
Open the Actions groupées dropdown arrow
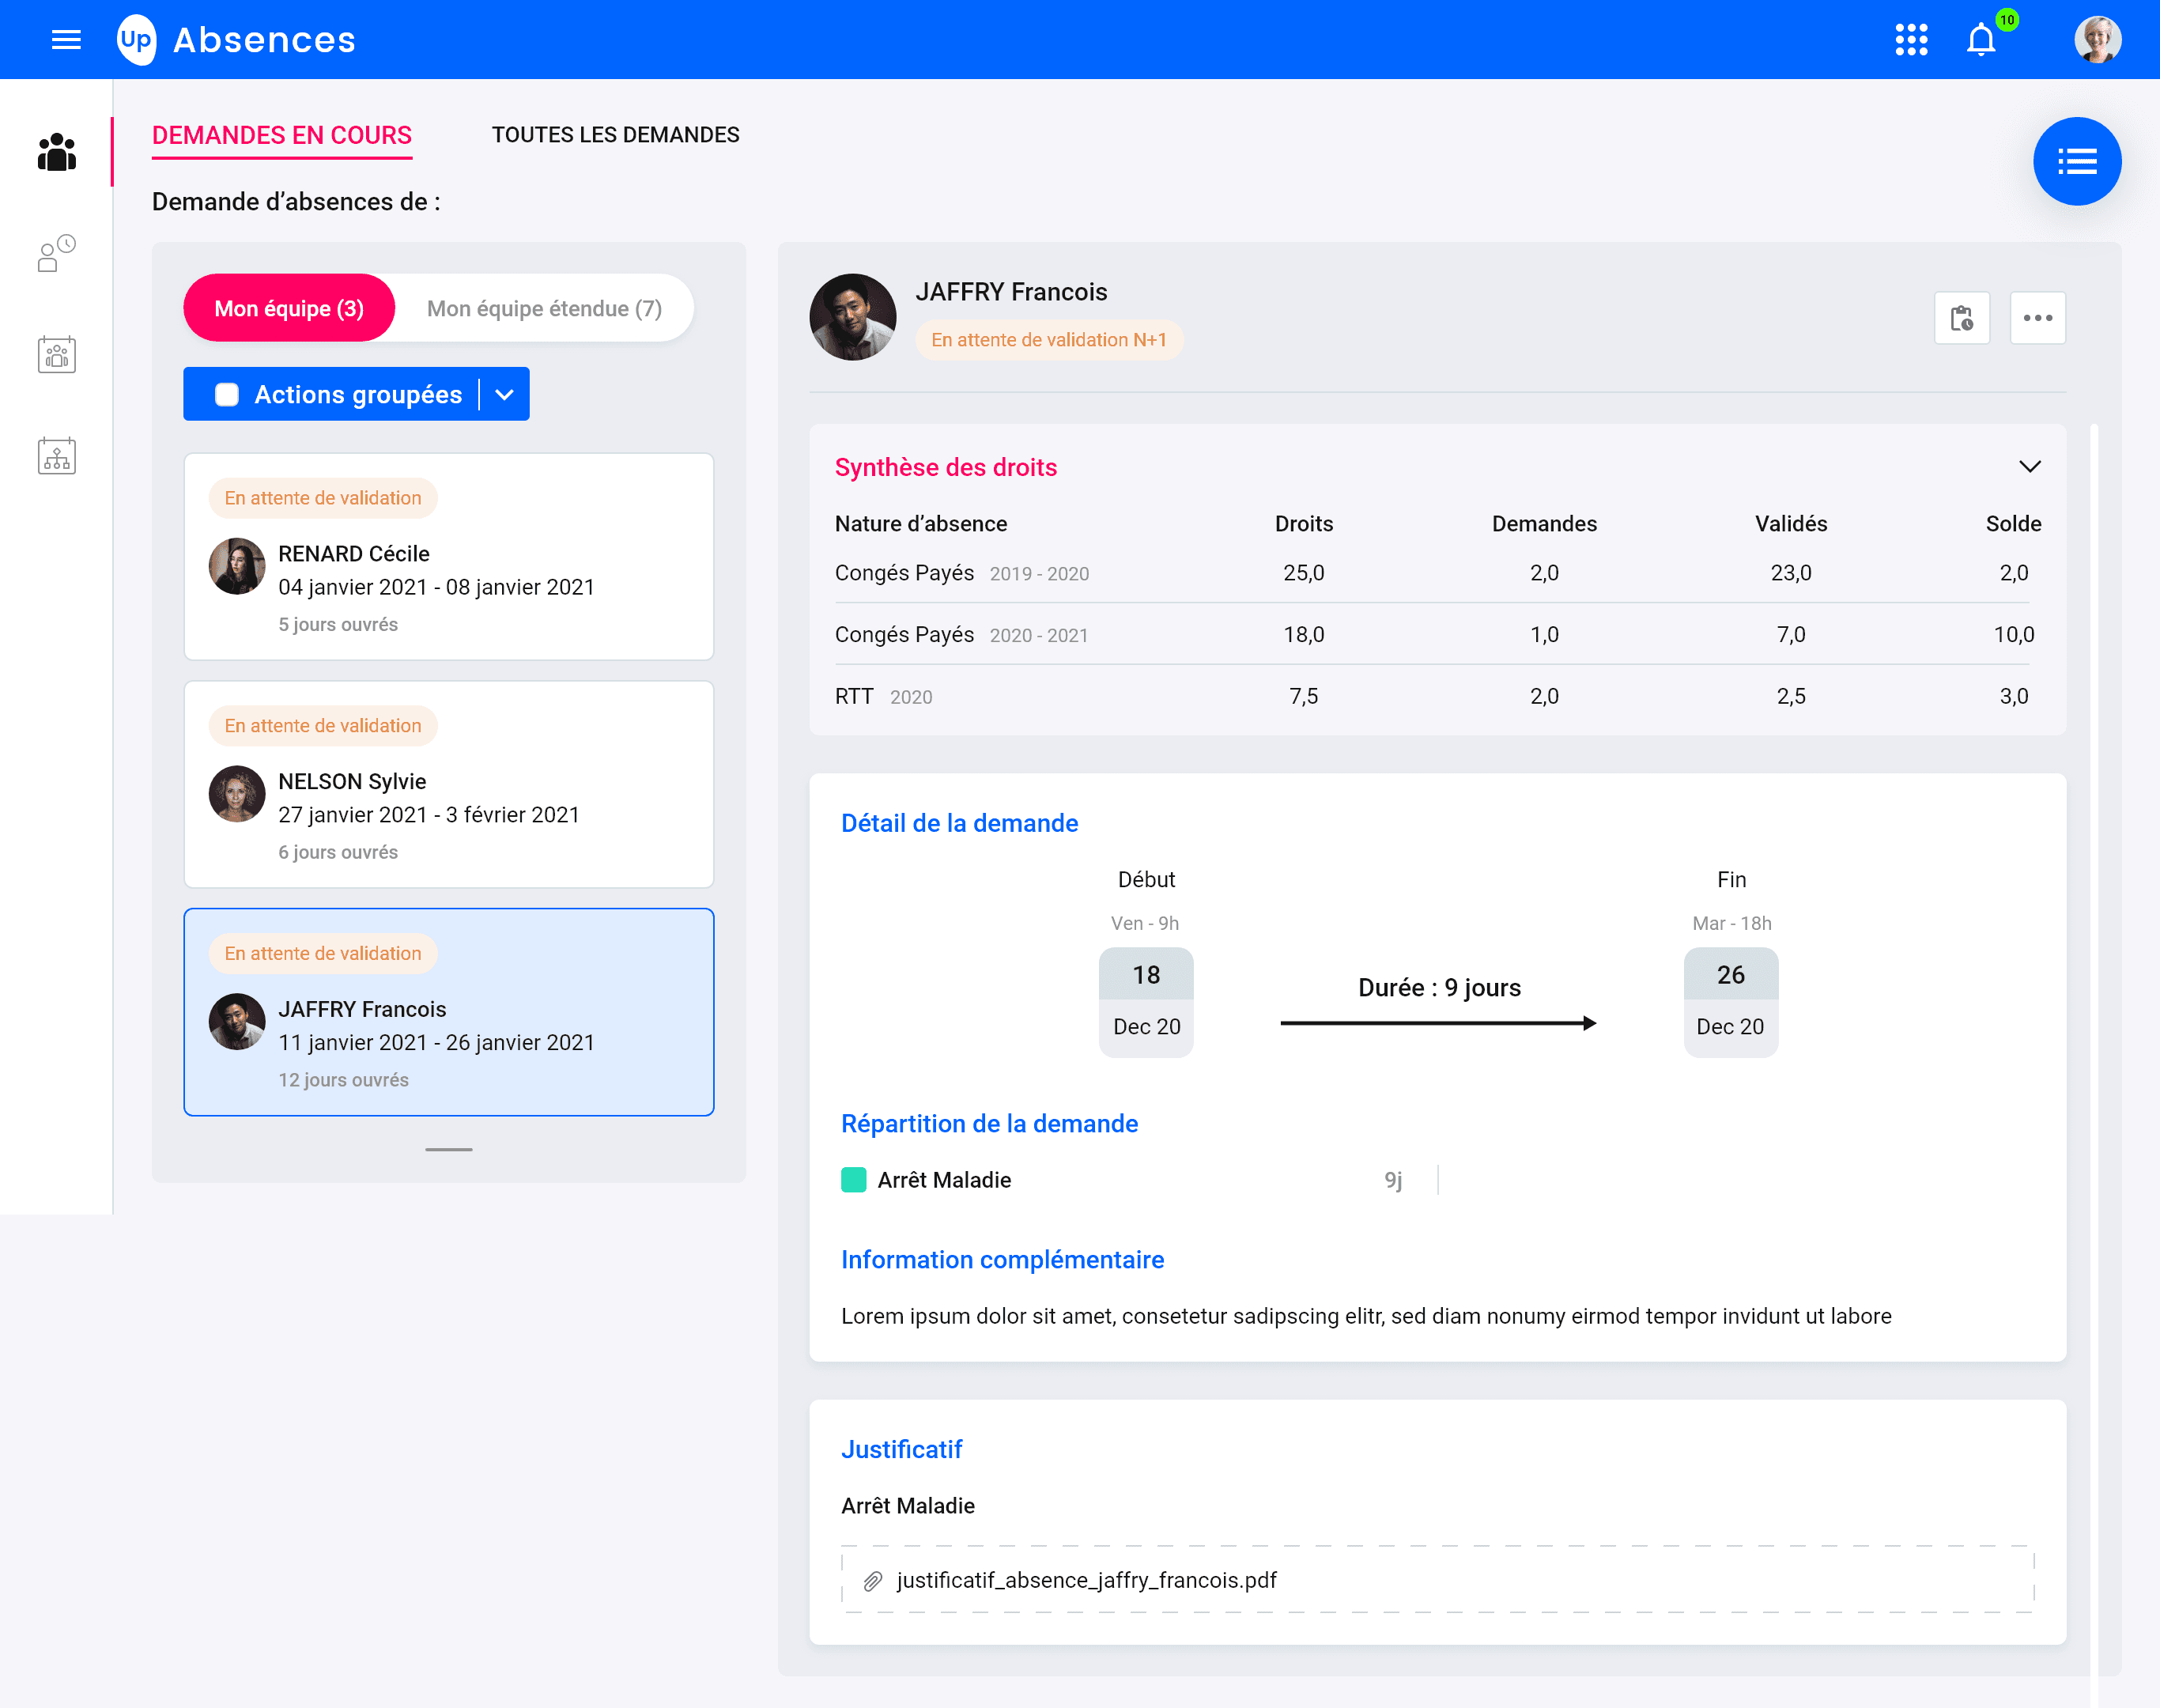tap(505, 395)
